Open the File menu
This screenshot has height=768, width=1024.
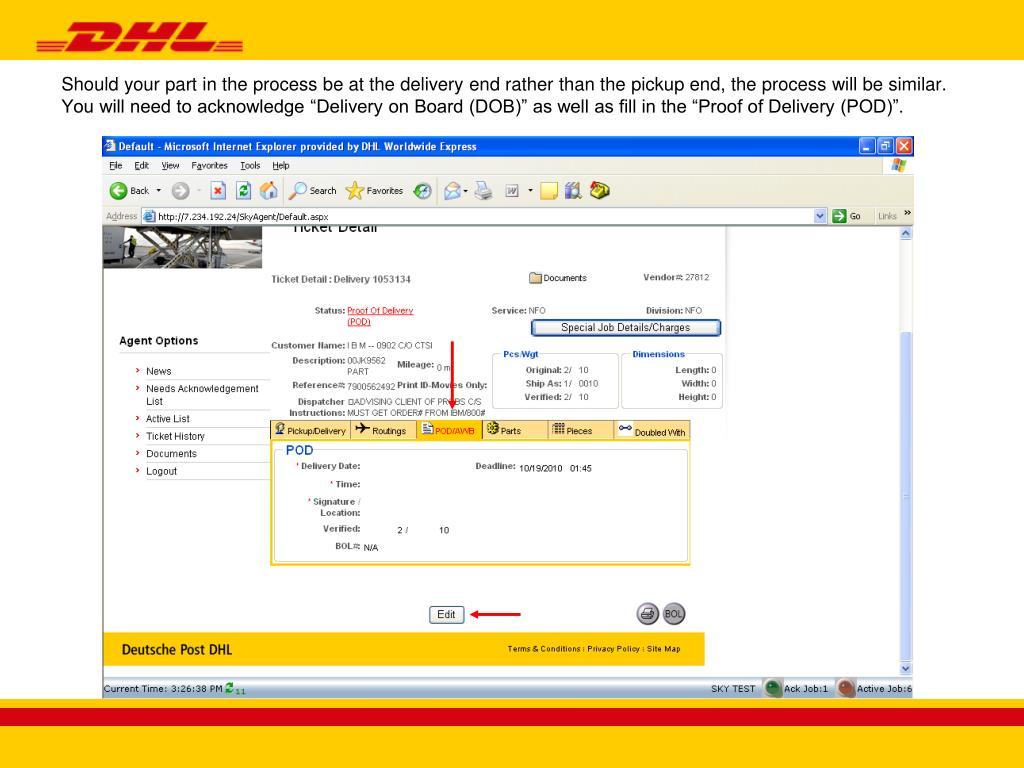116,166
